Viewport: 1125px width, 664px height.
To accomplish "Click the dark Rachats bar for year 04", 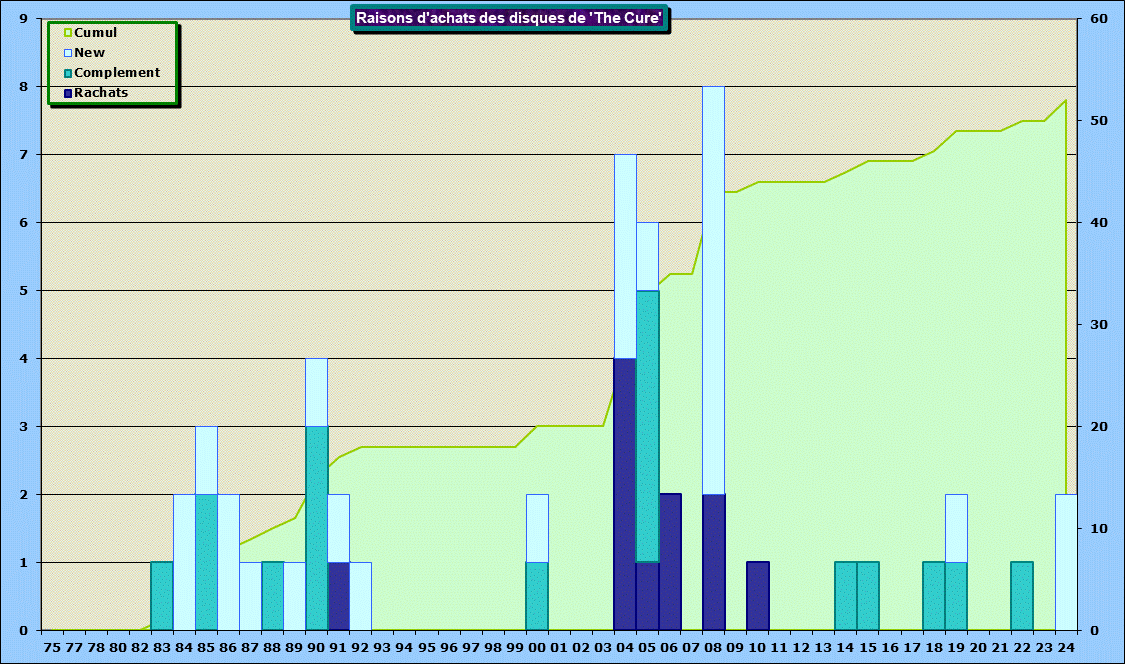I will tap(625, 494).
